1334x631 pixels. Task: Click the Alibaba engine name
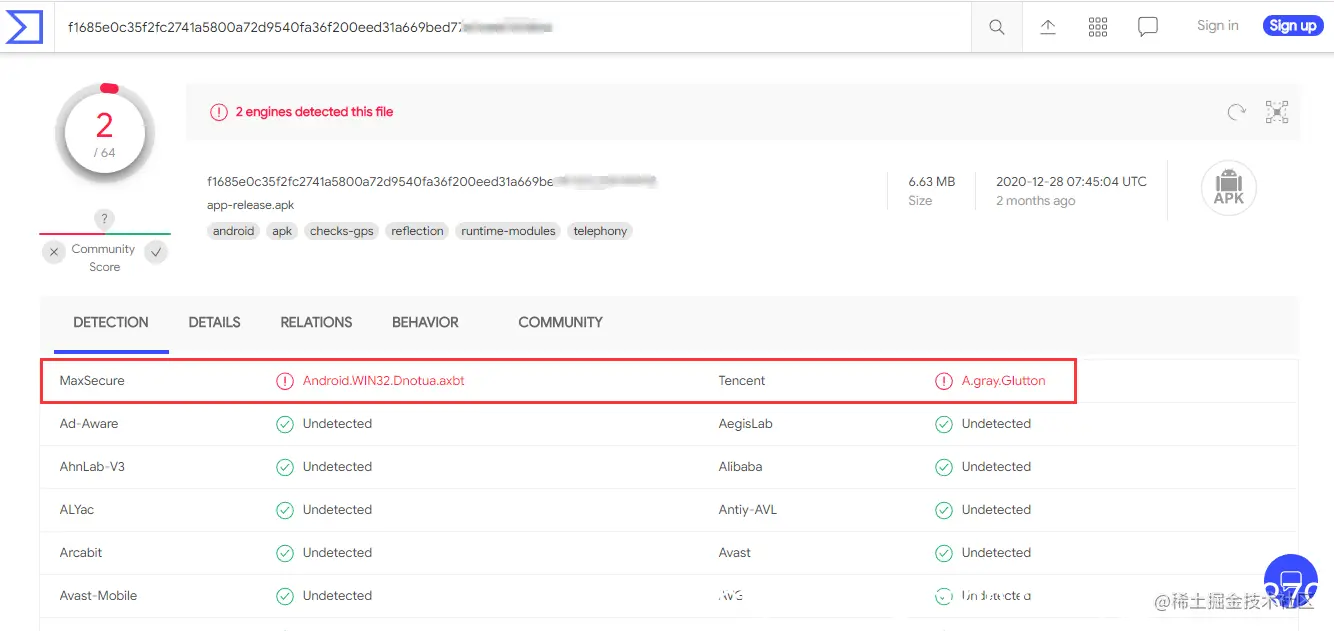click(740, 467)
